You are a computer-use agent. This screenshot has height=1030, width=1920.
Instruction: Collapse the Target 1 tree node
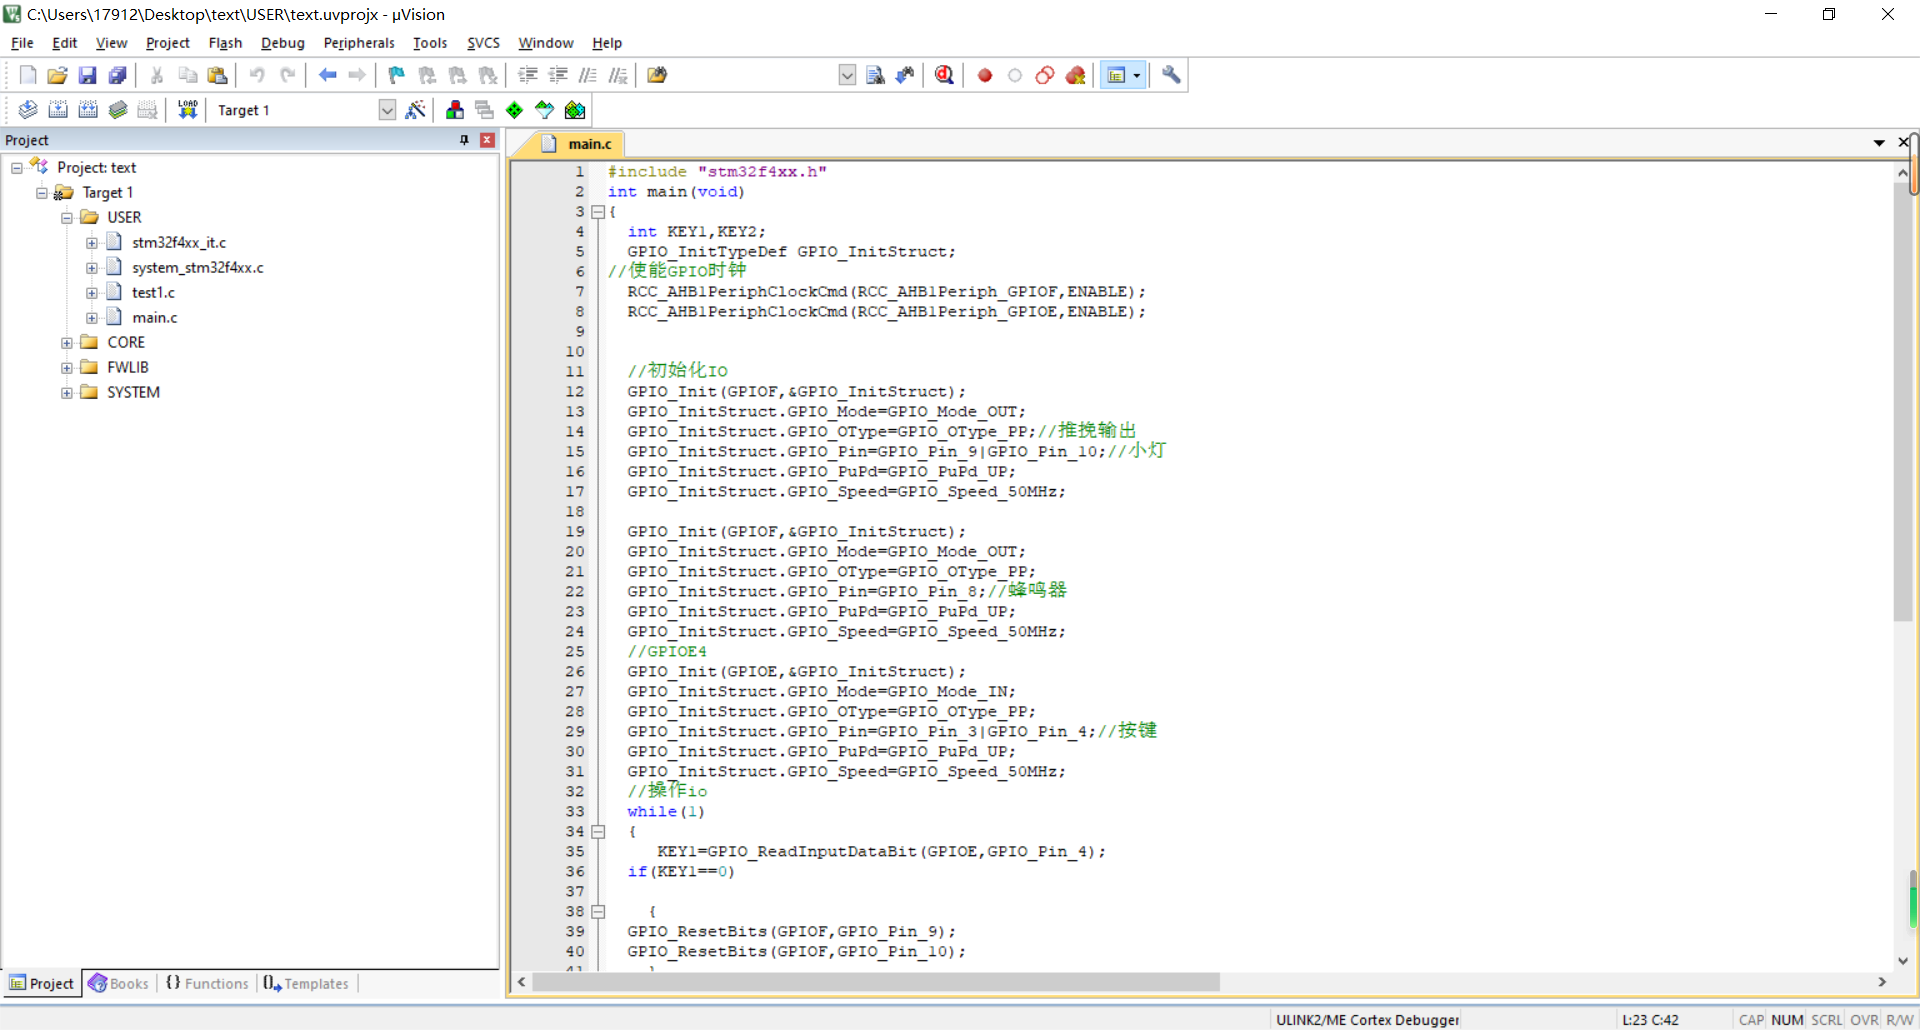pyautogui.click(x=42, y=193)
